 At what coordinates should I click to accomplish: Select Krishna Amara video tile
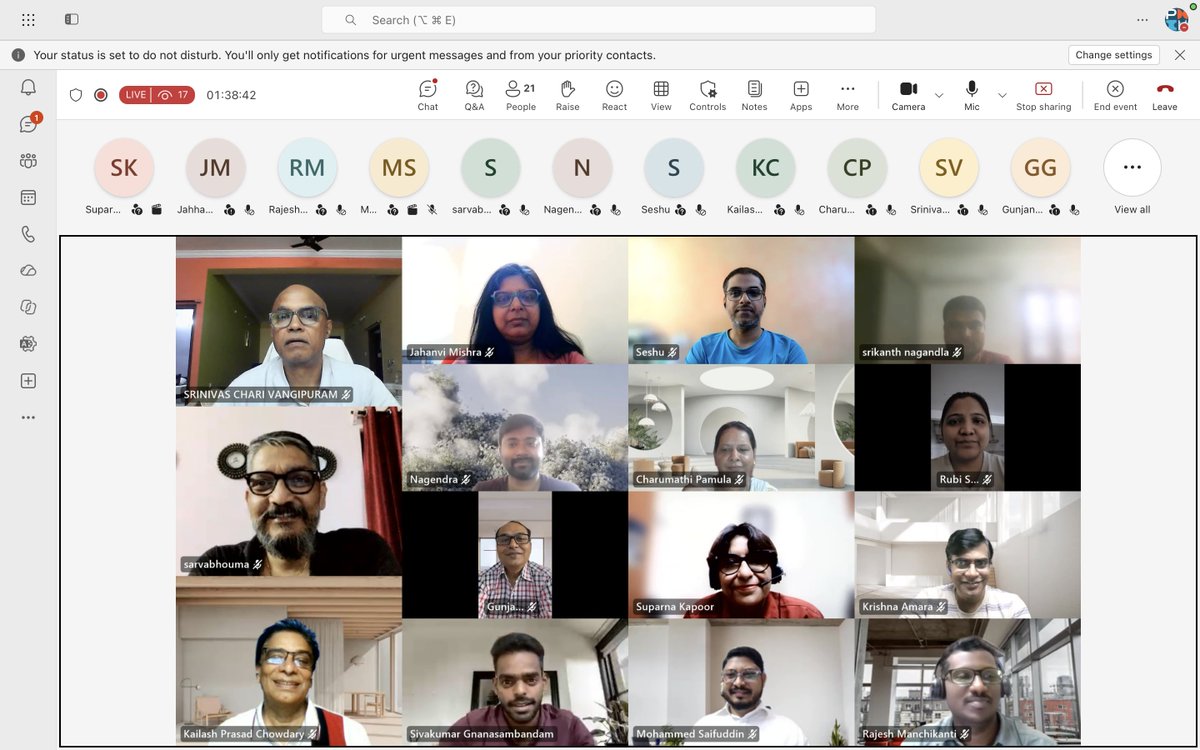(968, 555)
